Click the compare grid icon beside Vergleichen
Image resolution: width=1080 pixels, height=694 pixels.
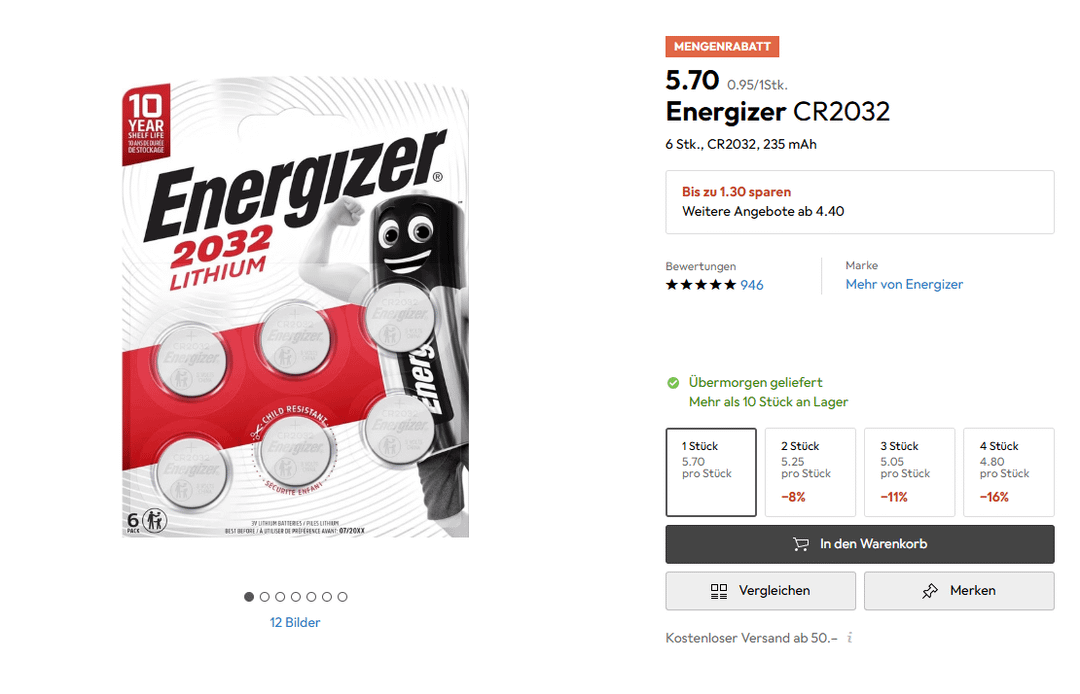pos(718,591)
